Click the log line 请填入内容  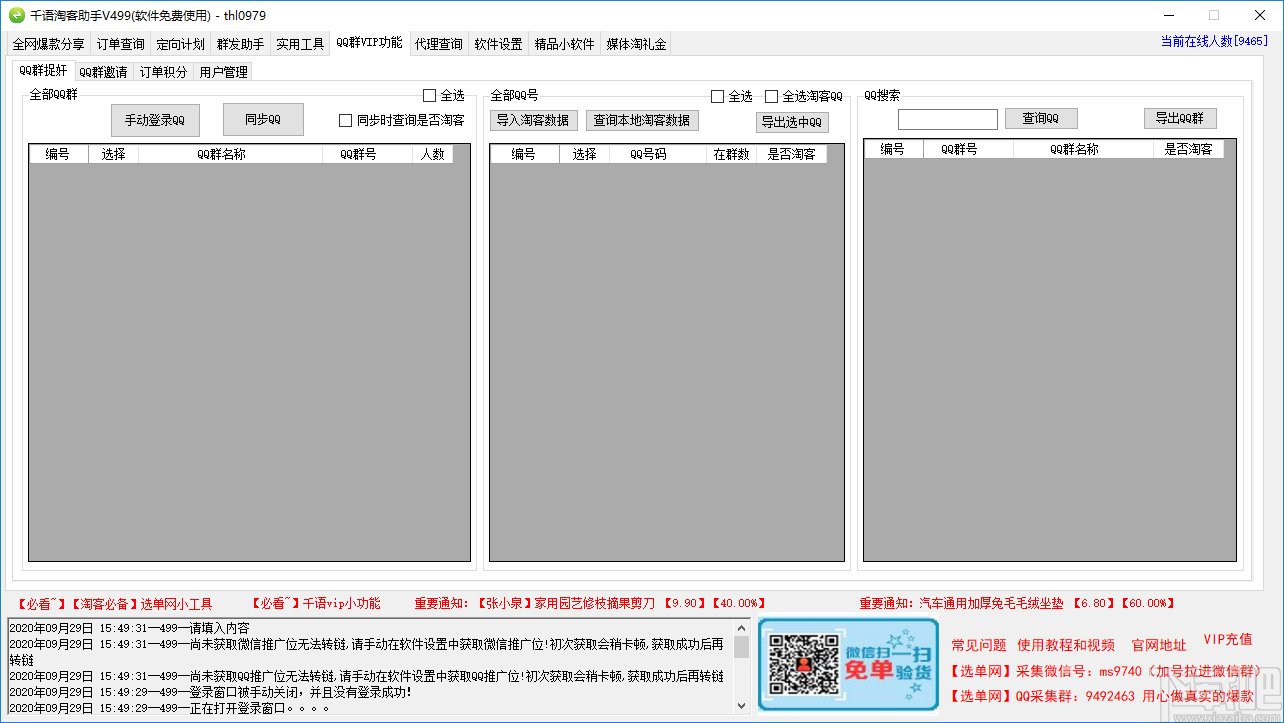click(130, 628)
